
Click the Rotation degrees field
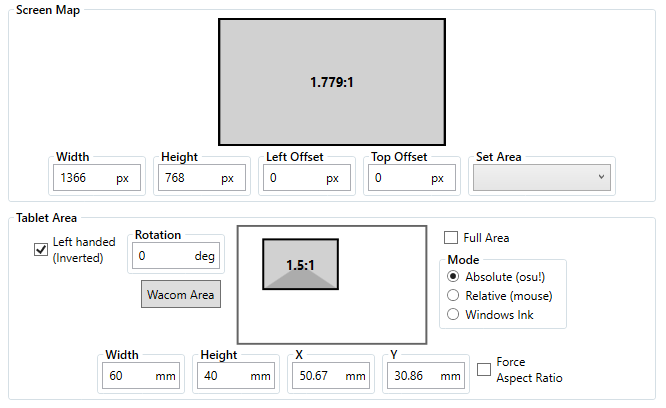tap(176, 256)
